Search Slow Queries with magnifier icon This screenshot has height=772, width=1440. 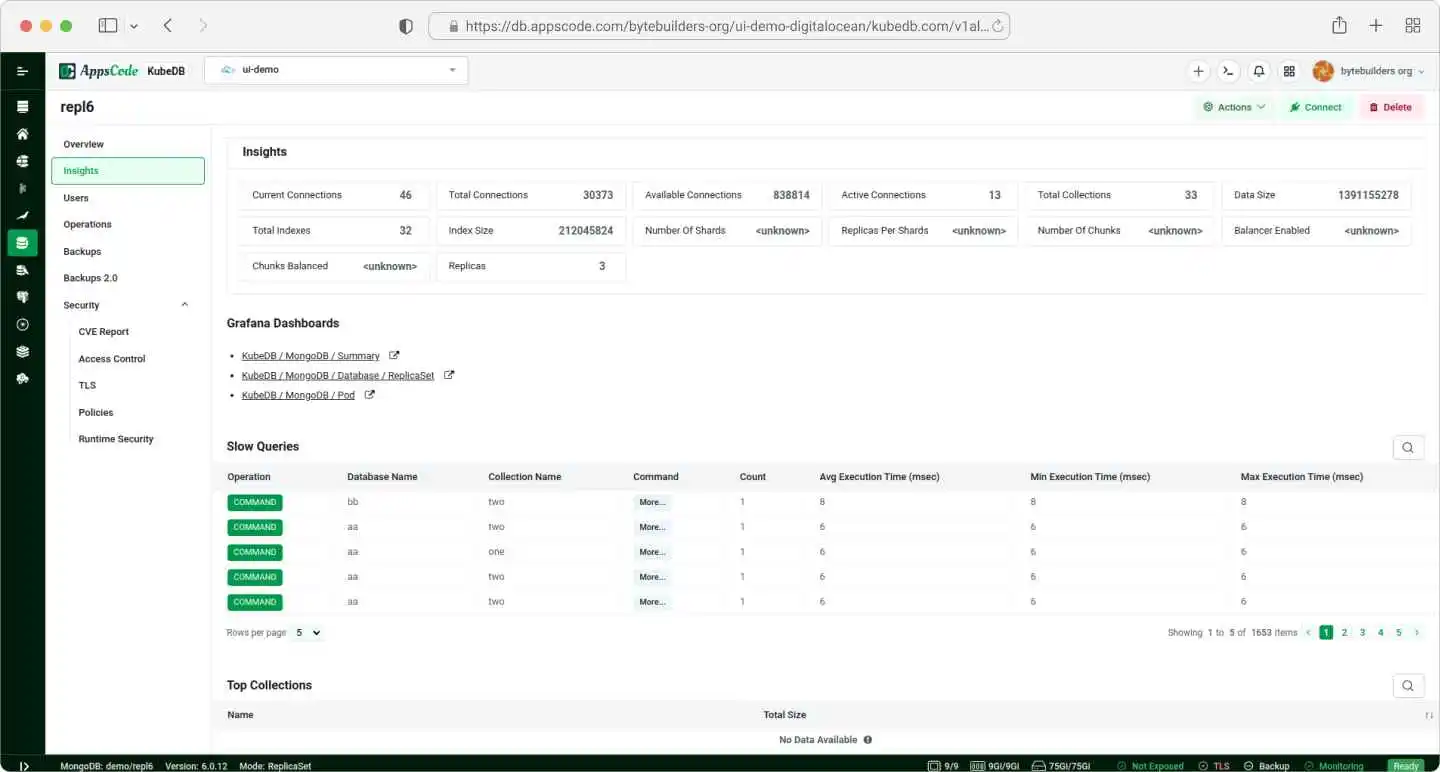(1407, 447)
